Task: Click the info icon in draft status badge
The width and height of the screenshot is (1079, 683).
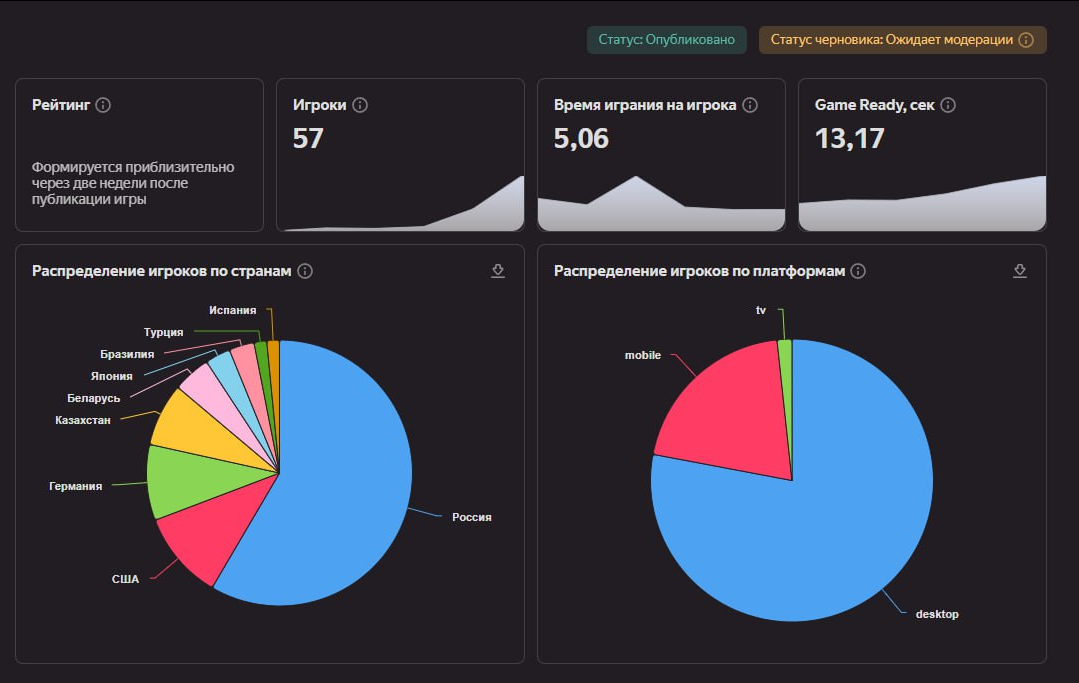Action: 1024,40
